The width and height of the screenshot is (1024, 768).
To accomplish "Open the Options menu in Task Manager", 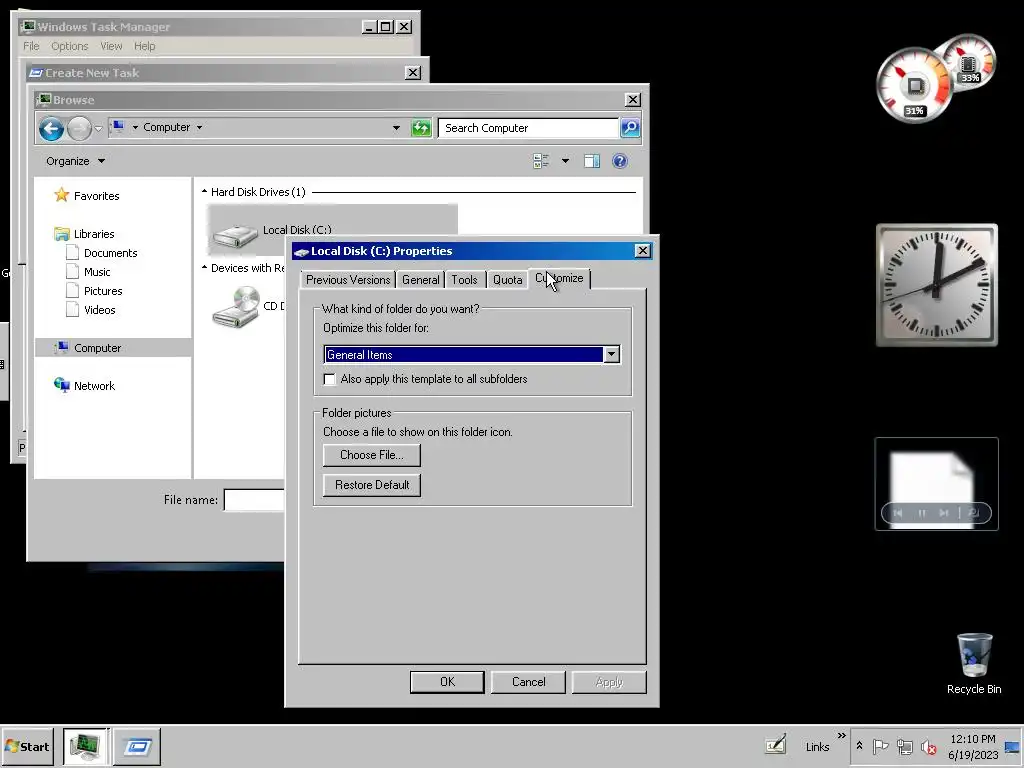I will pos(69,46).
